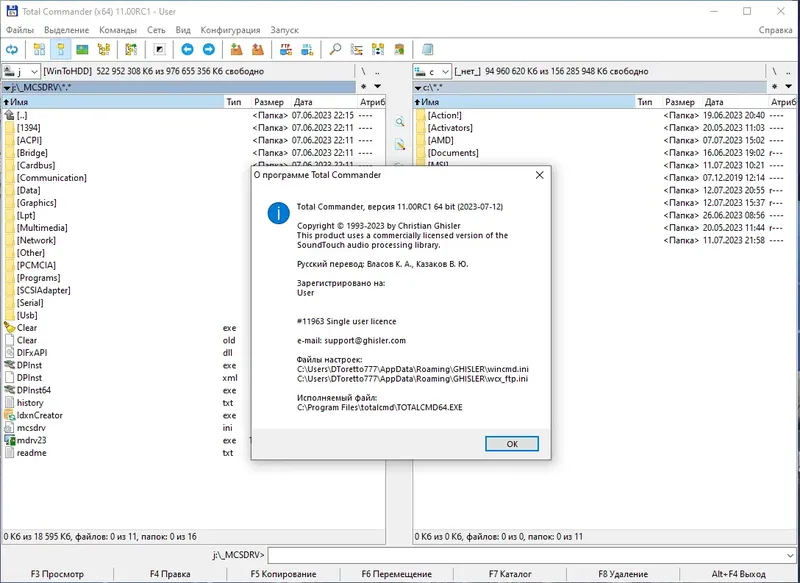
Task: Open the Выделение menu
Action: [x=66, y=30]
